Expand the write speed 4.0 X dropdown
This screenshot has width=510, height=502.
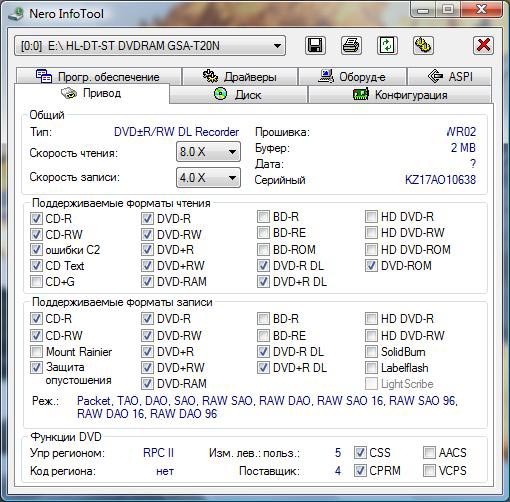tap(208, 178)
